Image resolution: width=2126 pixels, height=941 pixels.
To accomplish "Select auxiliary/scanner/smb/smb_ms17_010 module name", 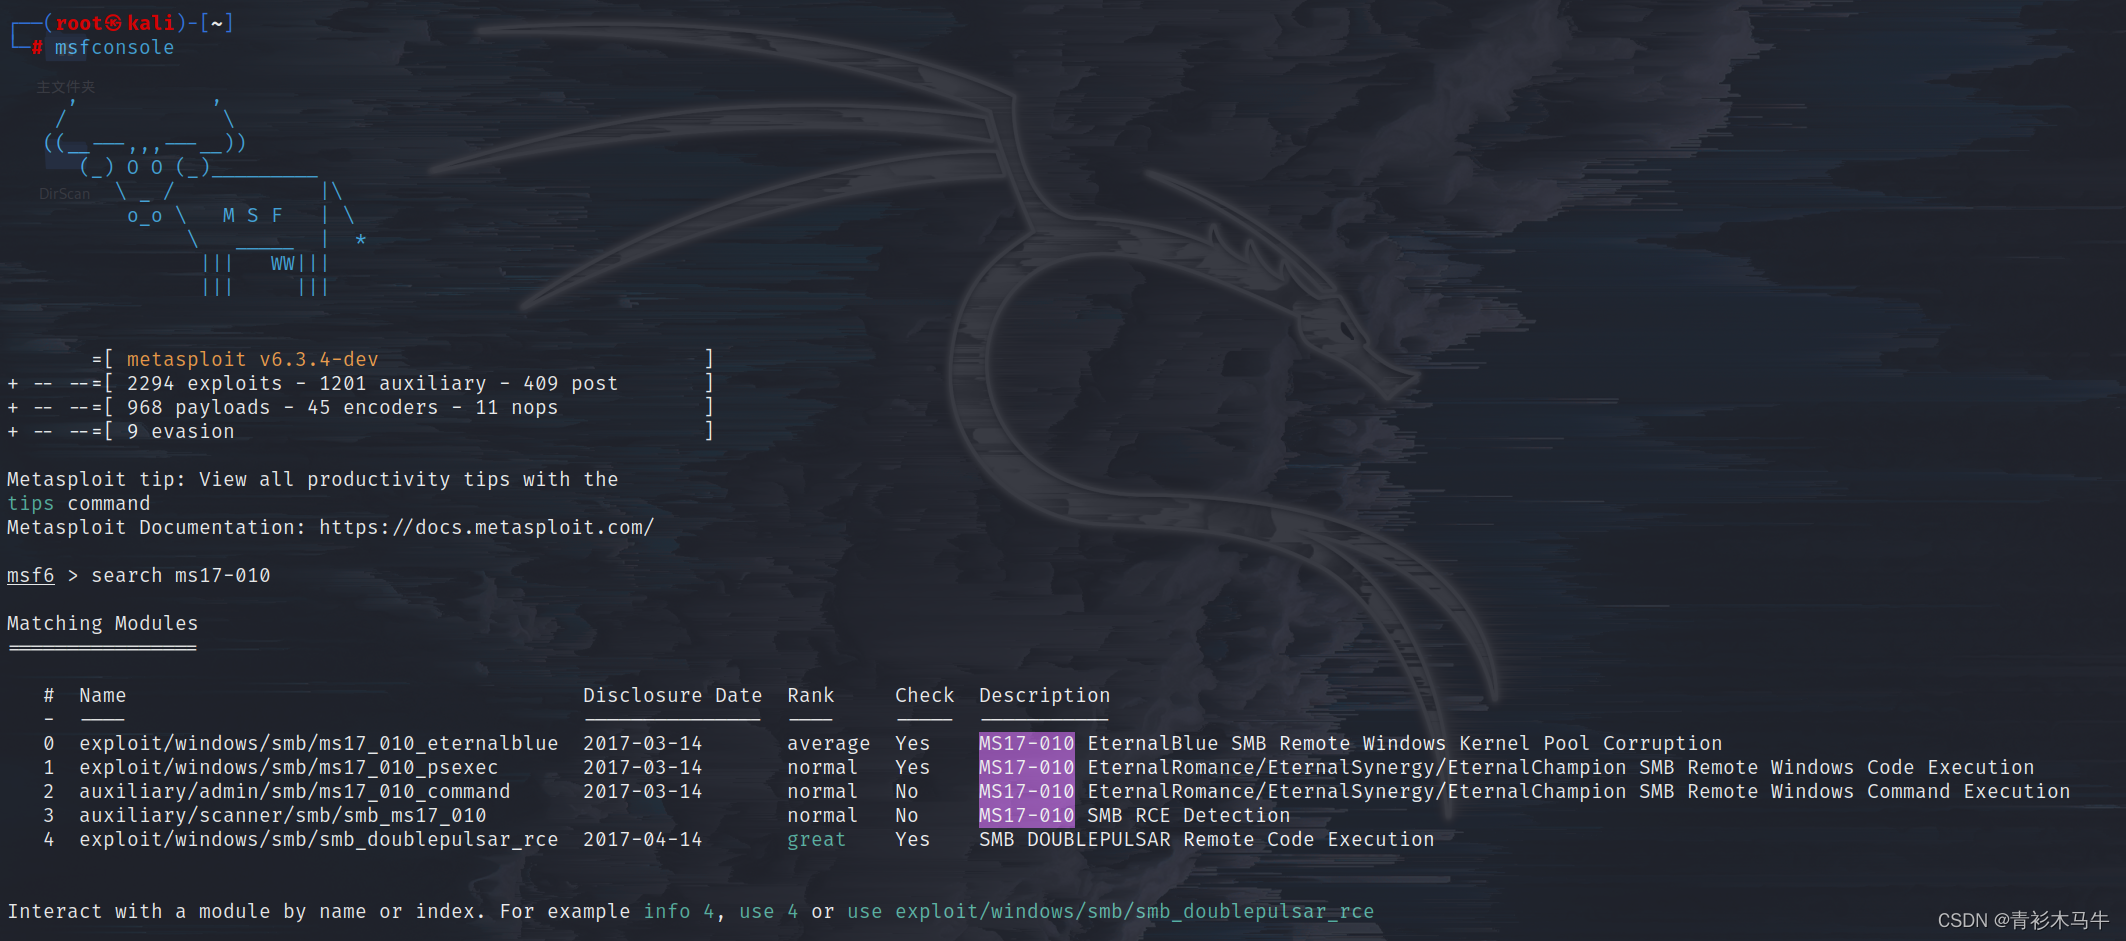I will click(x=283, y=815).
